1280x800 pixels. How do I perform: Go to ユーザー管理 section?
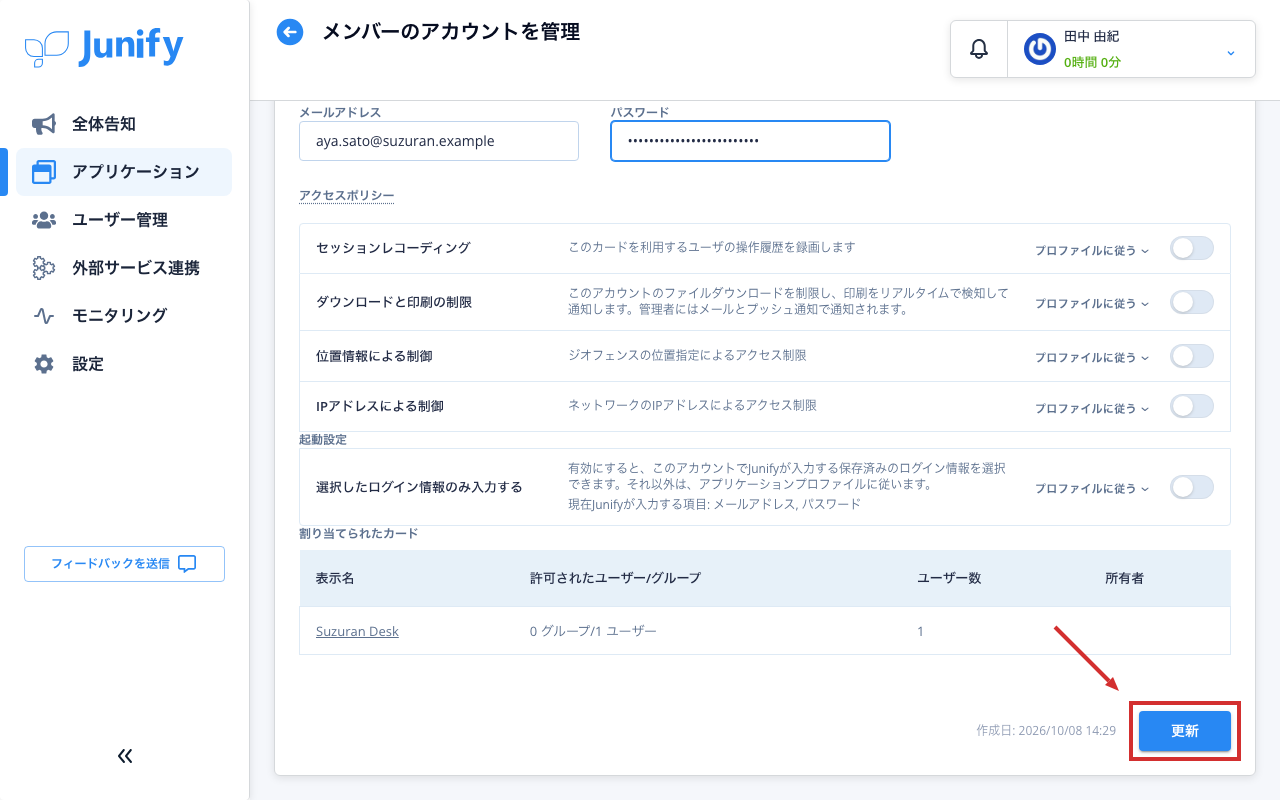click(124, 220)
